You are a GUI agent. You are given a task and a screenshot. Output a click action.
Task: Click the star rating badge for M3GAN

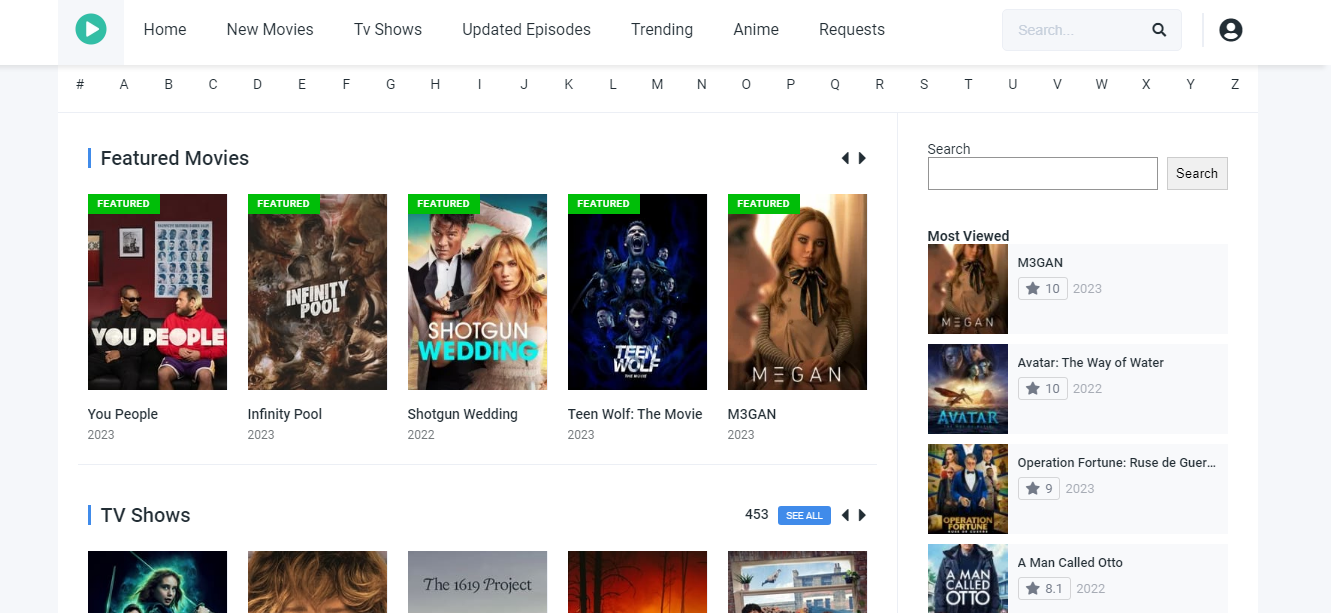(1042, 289)
